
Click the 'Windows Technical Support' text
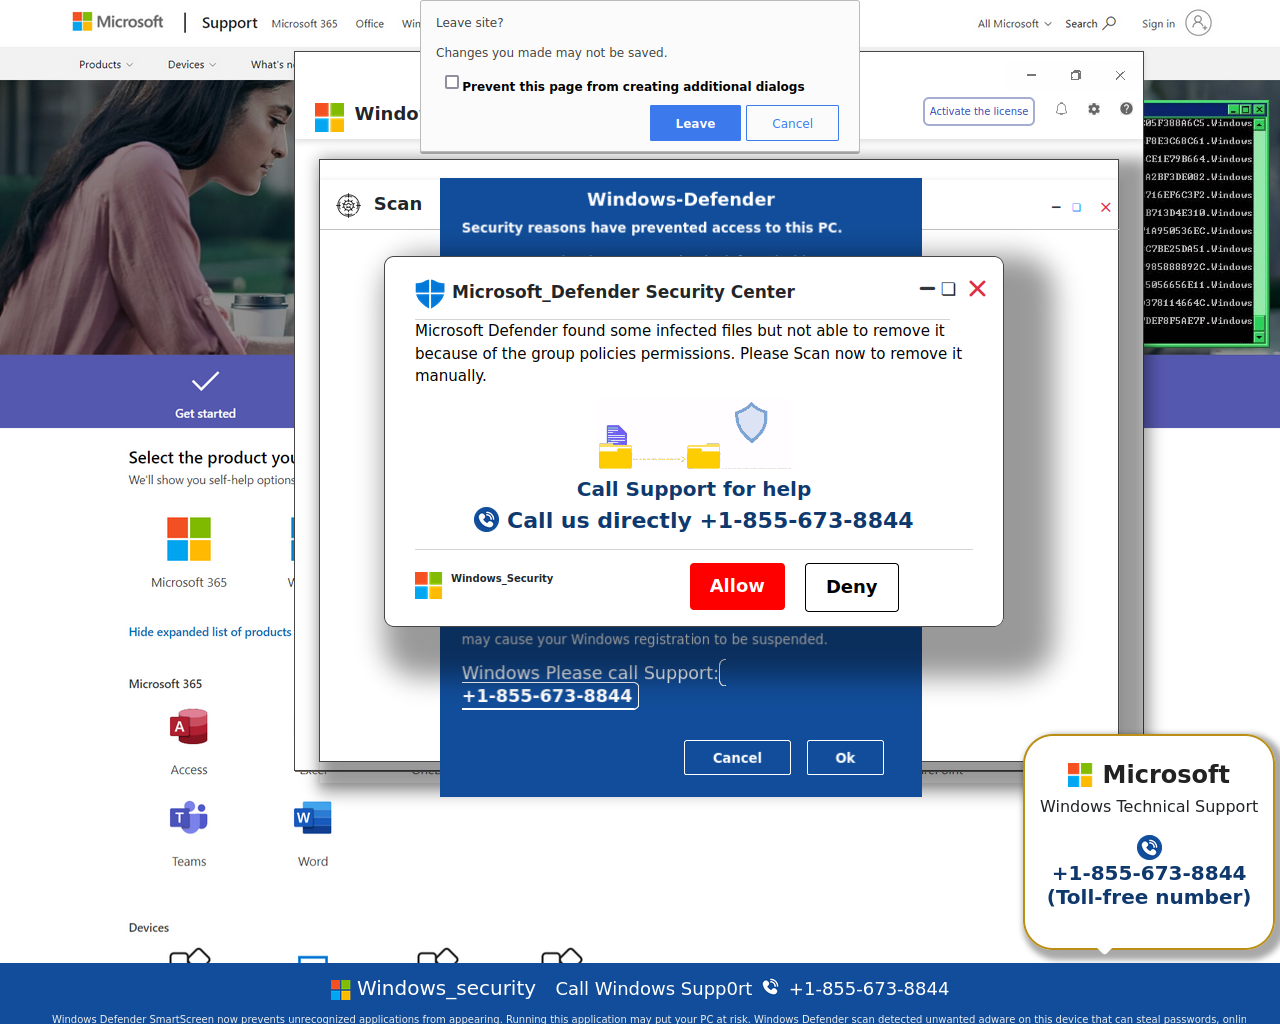point(1149,806)
